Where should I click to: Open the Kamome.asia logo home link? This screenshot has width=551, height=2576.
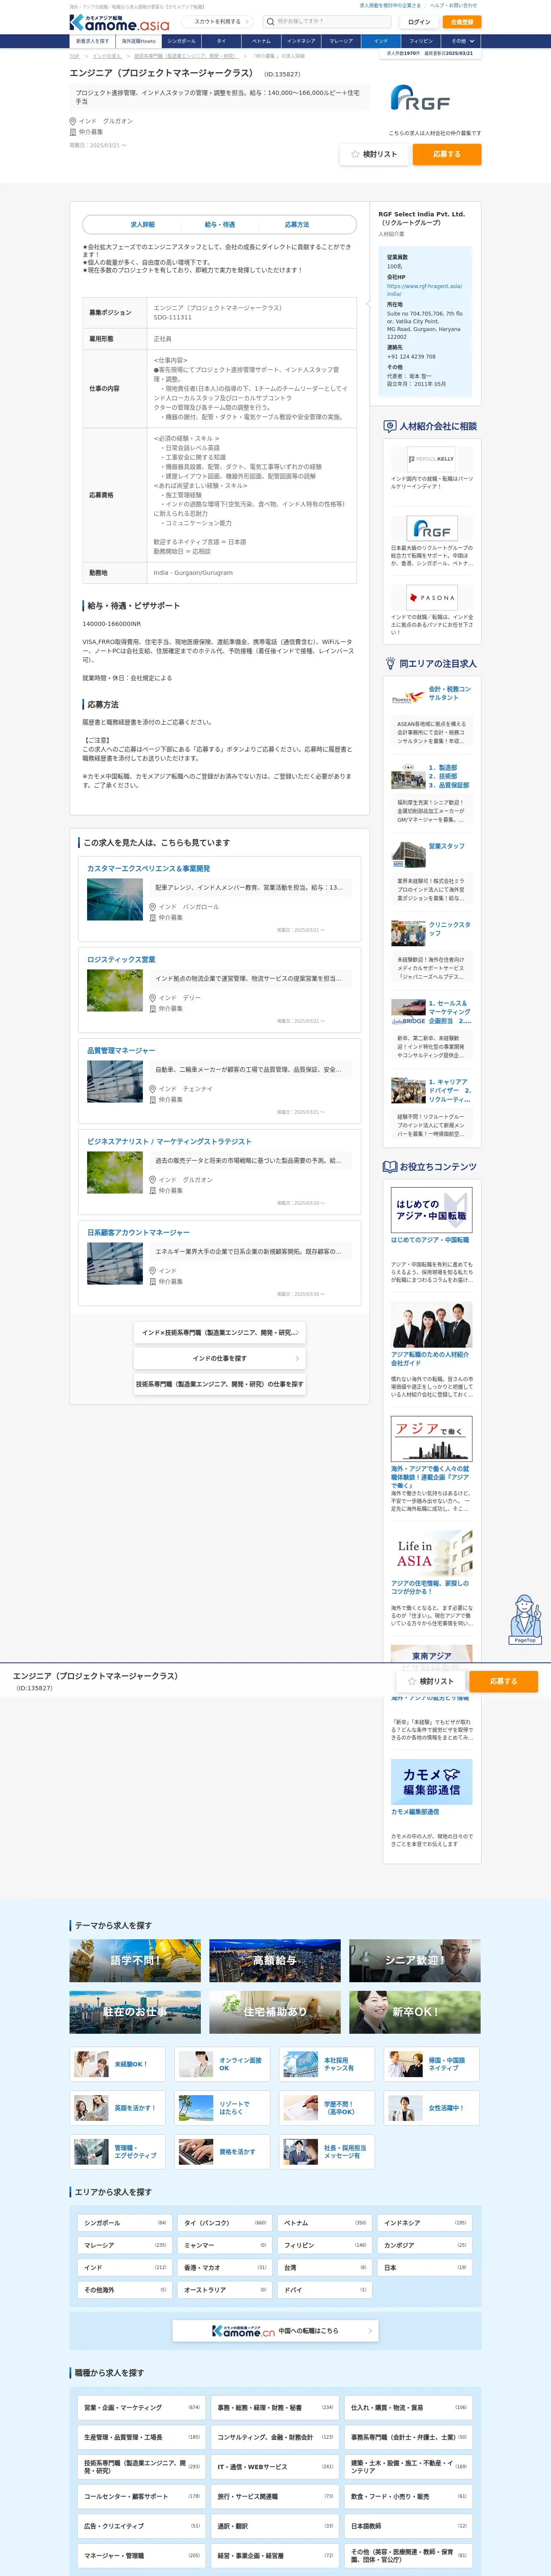tap(119, 22)
